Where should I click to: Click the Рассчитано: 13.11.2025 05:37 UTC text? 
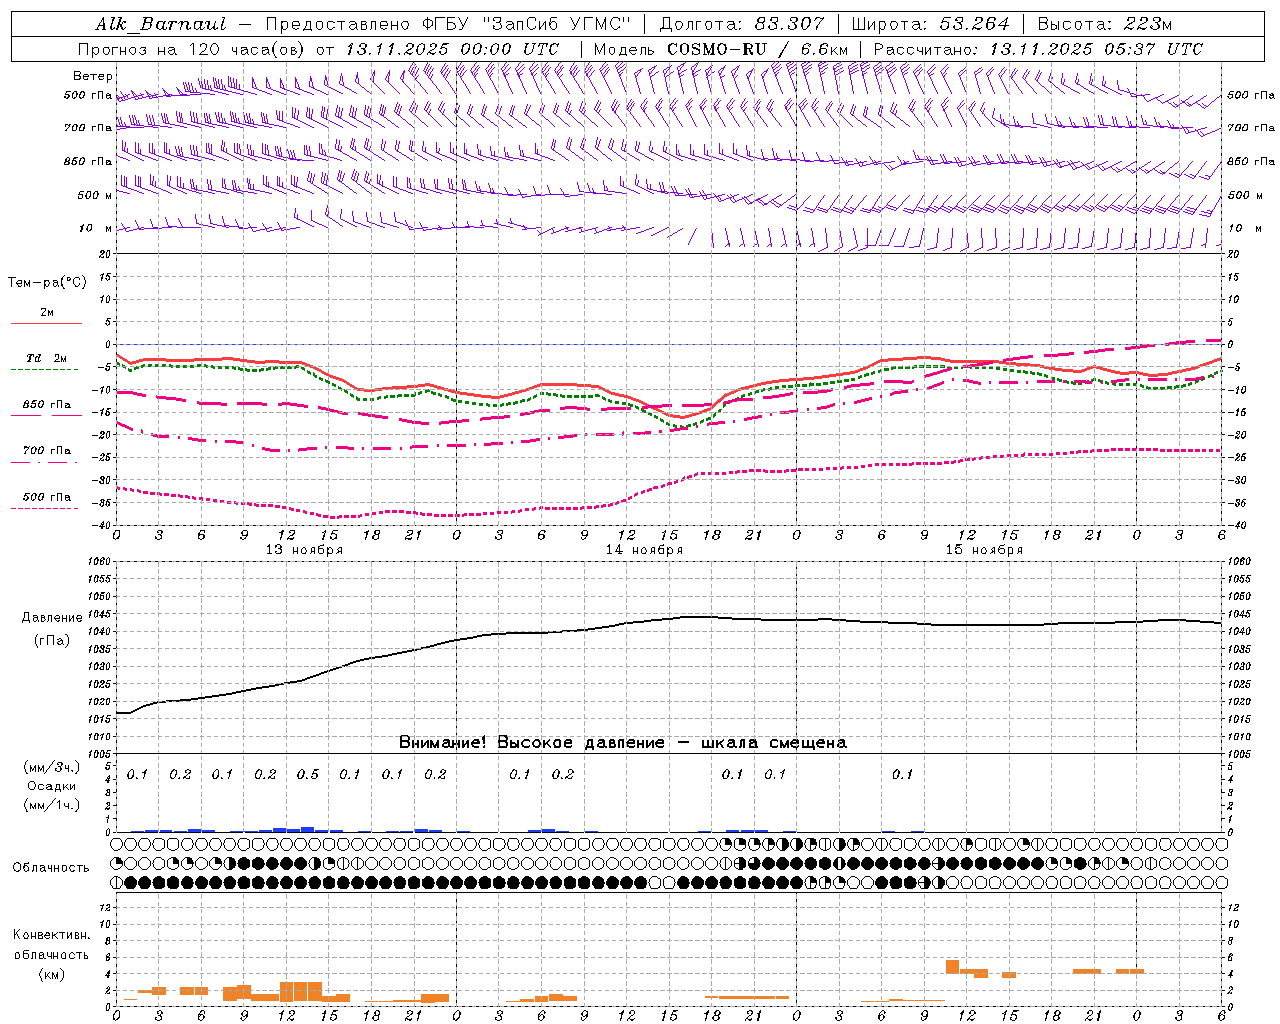(x=1038, y=49)
